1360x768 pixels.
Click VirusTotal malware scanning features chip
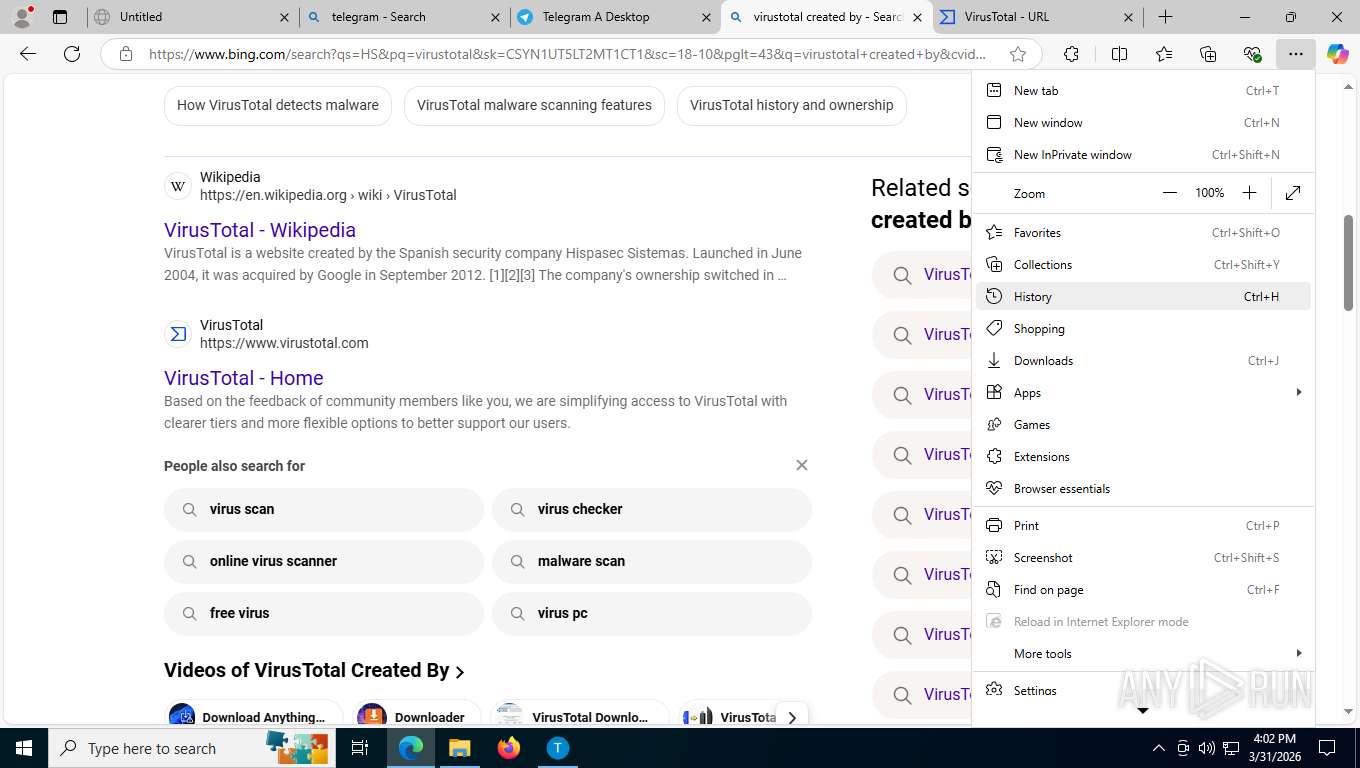[x=534, y=105]
